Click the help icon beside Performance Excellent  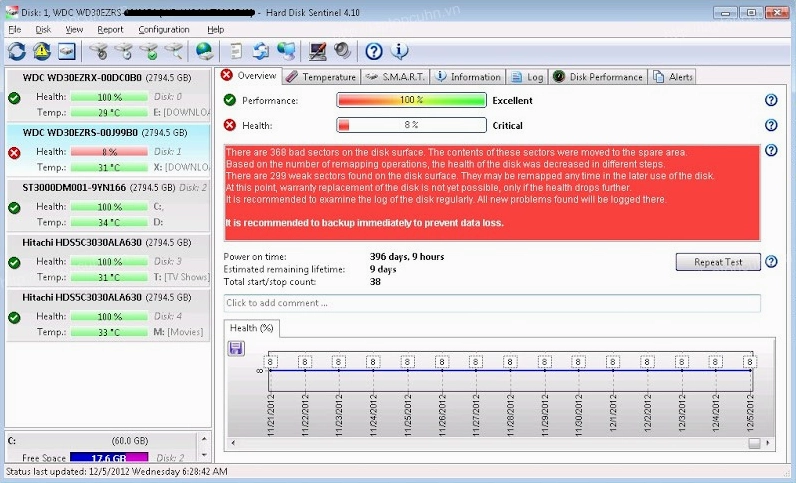coord(771,100)
